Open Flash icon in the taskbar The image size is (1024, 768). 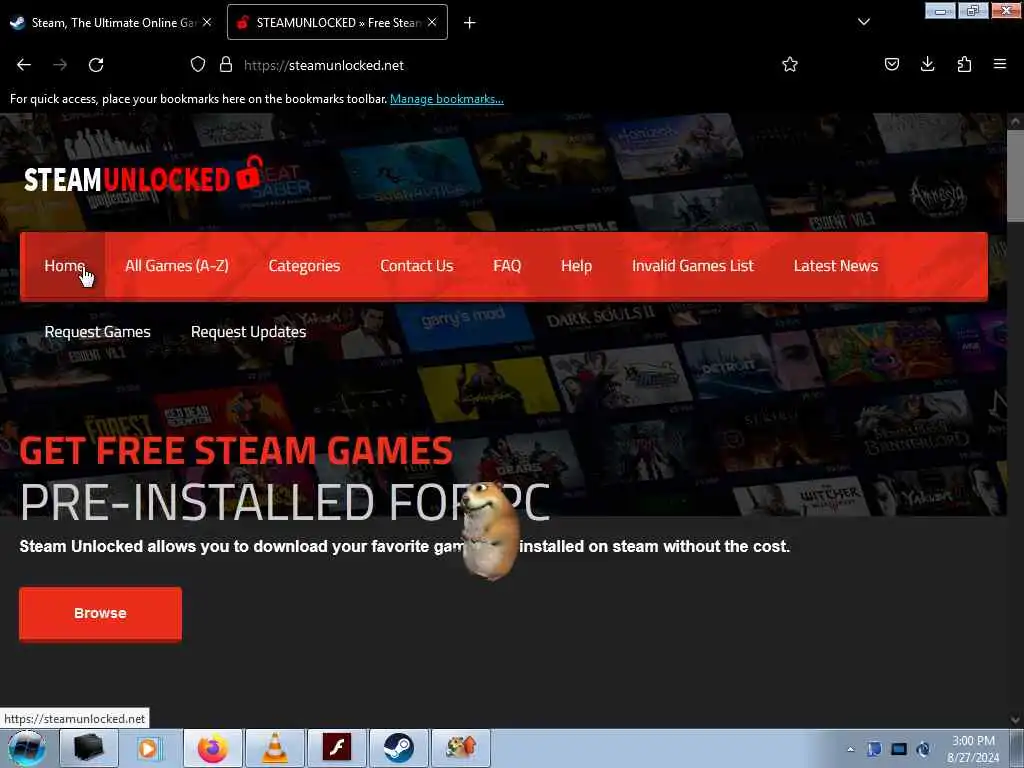[x=337, y=748]
